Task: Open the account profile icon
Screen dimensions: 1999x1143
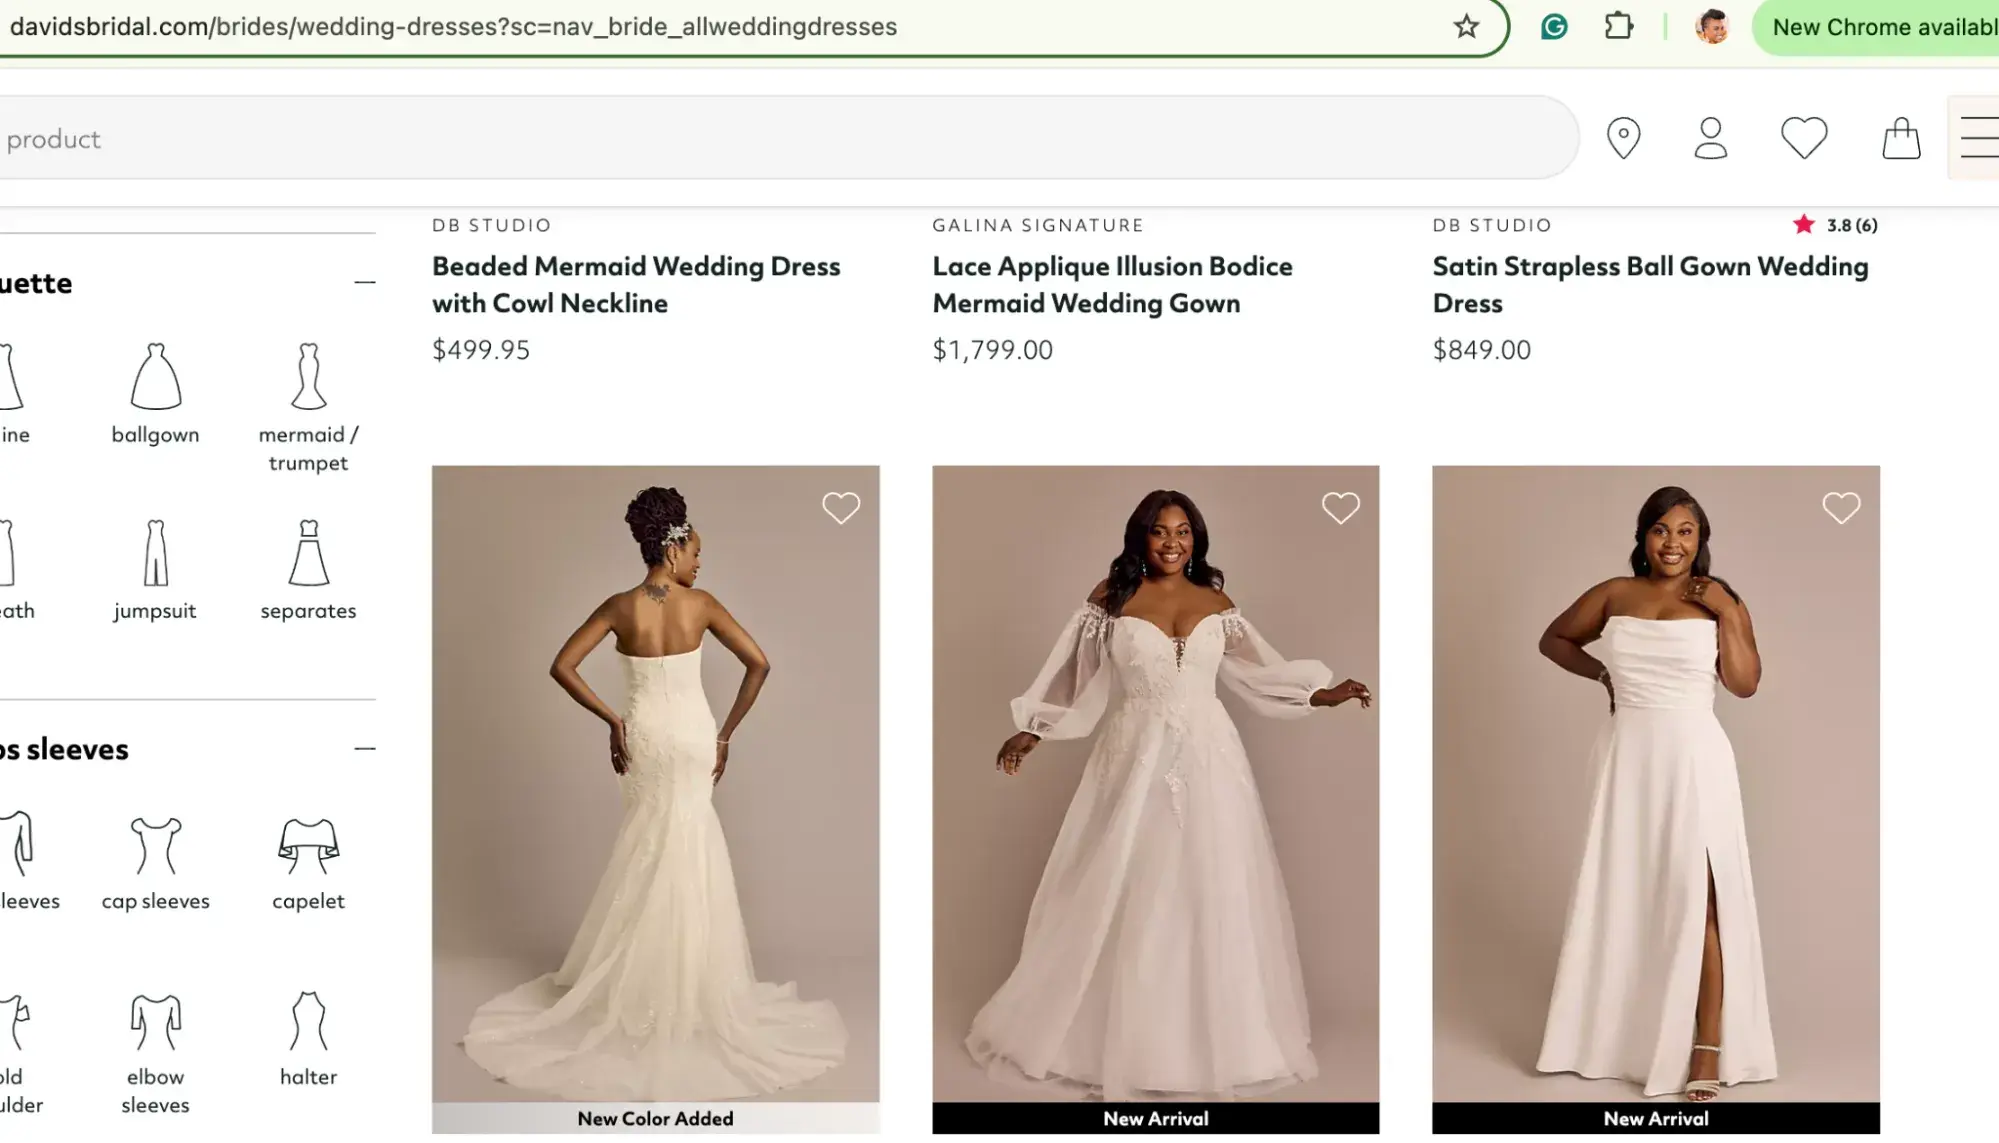Action: [1711, 138]
